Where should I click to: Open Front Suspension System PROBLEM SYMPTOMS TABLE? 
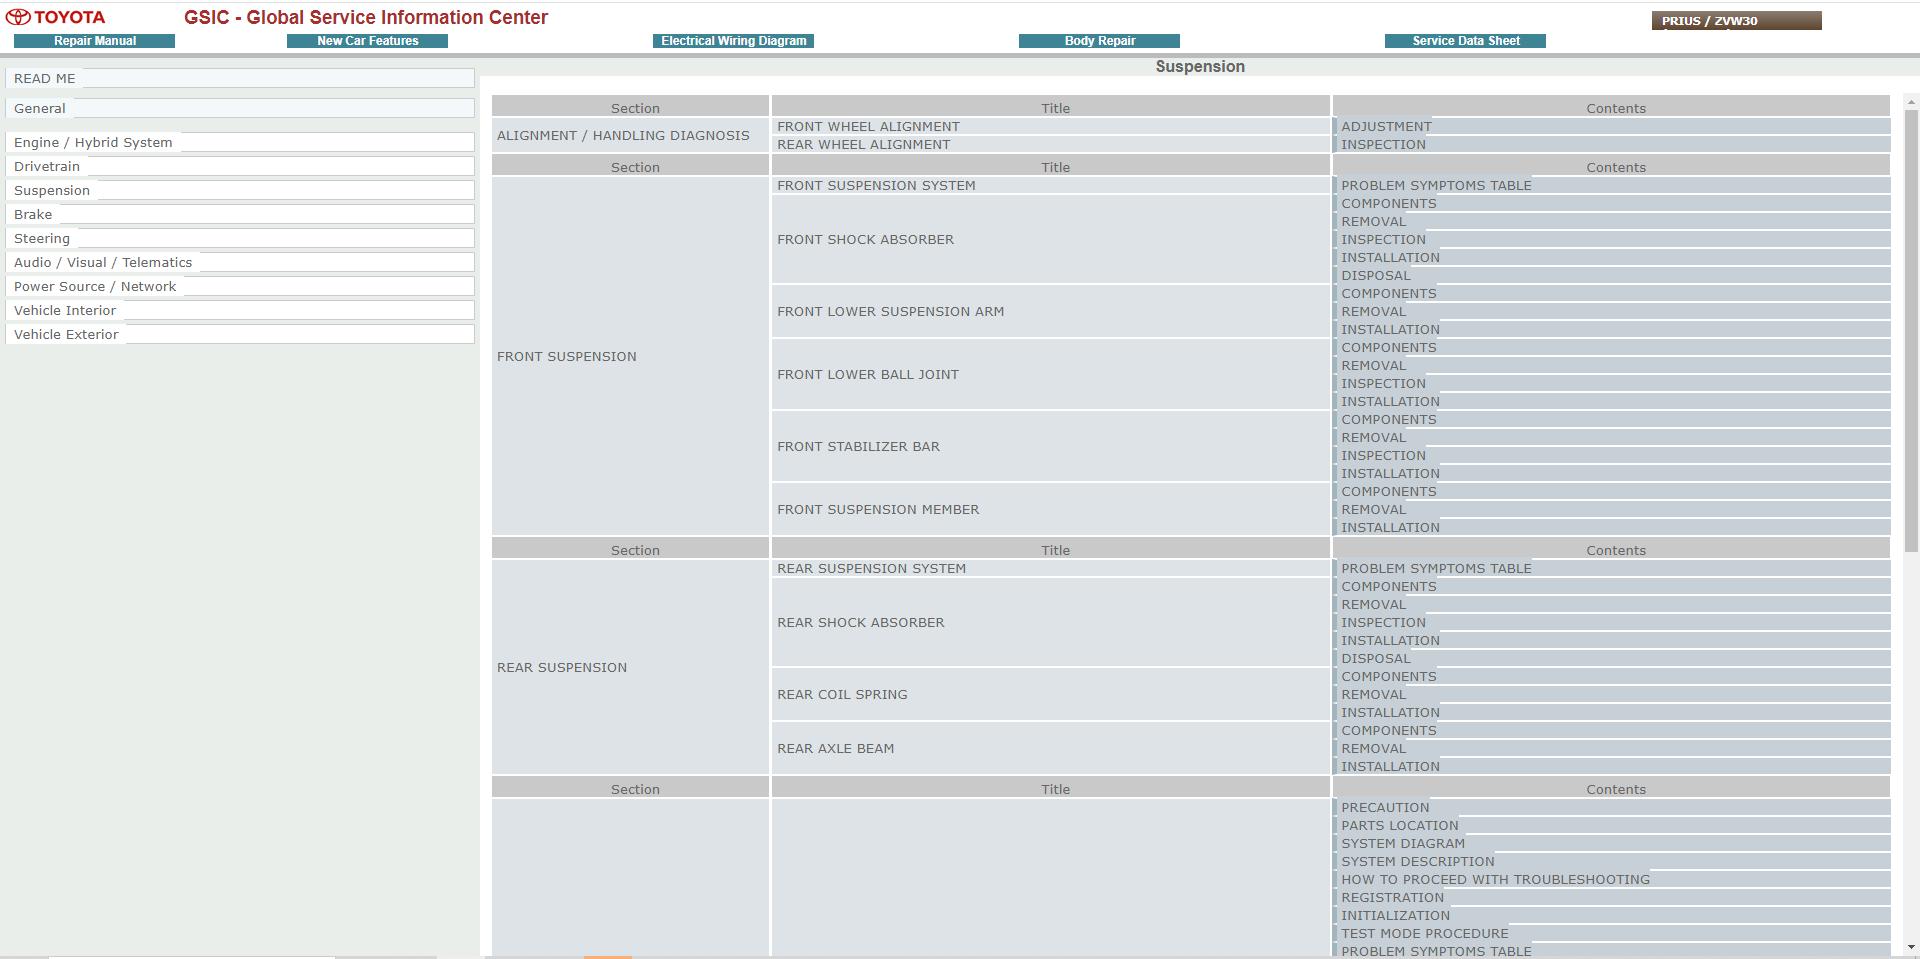point(1436,185)
